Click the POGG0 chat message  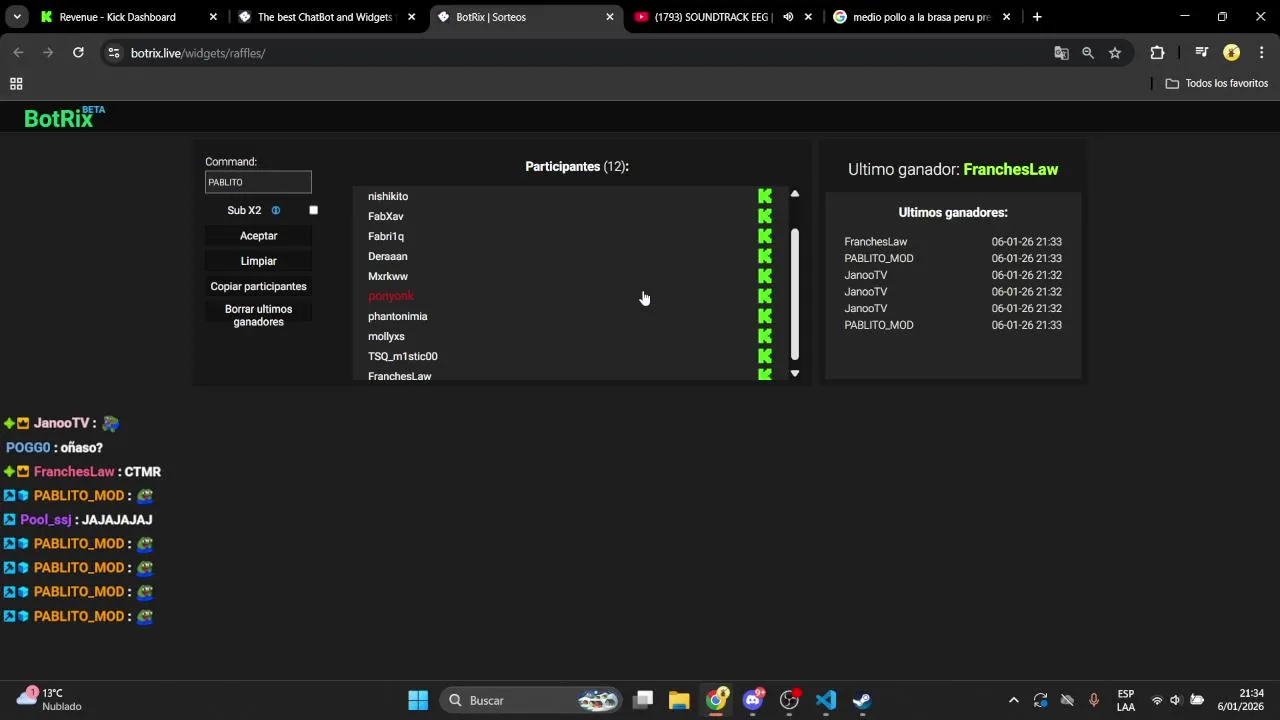point(54,448)
